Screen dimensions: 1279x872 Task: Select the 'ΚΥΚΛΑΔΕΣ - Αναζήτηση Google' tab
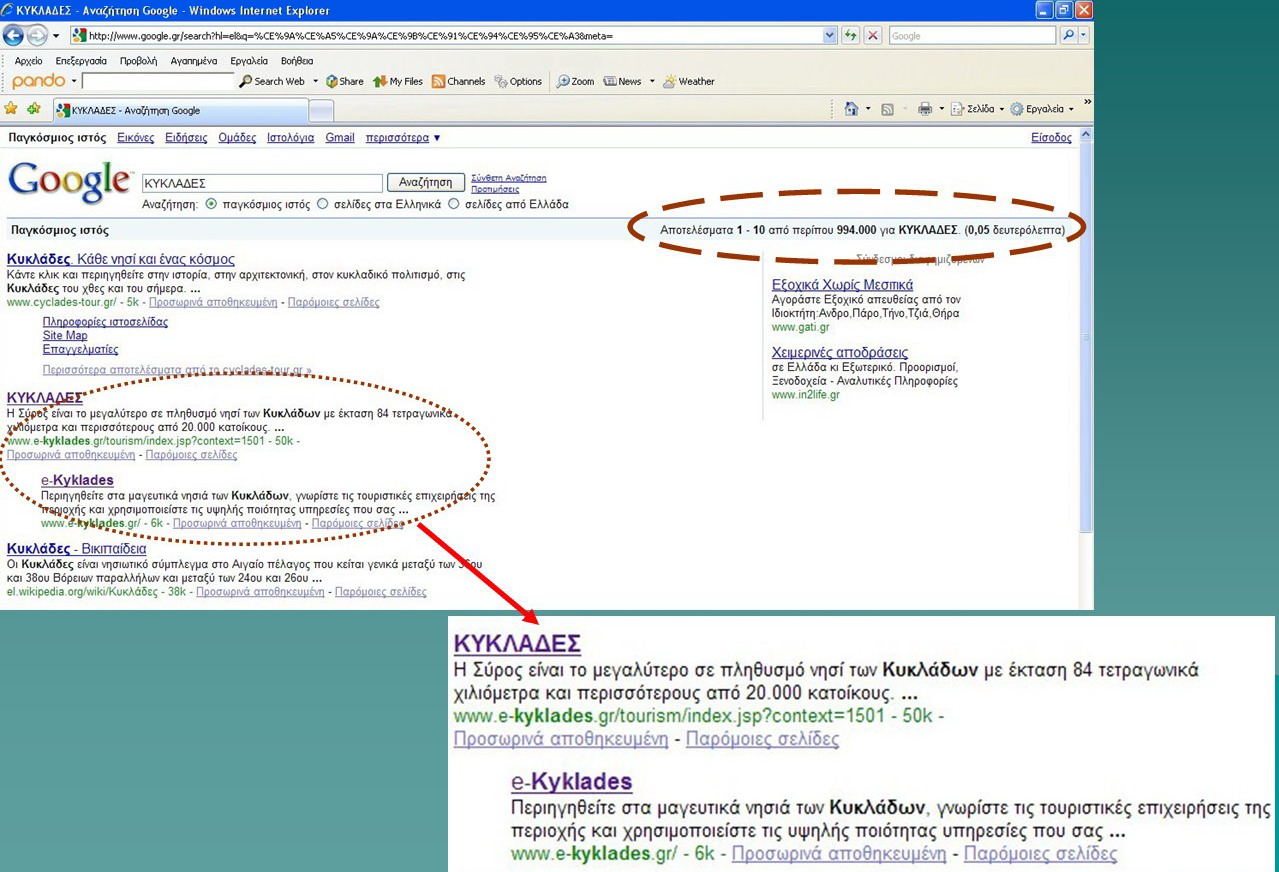[x=179, y=110]
